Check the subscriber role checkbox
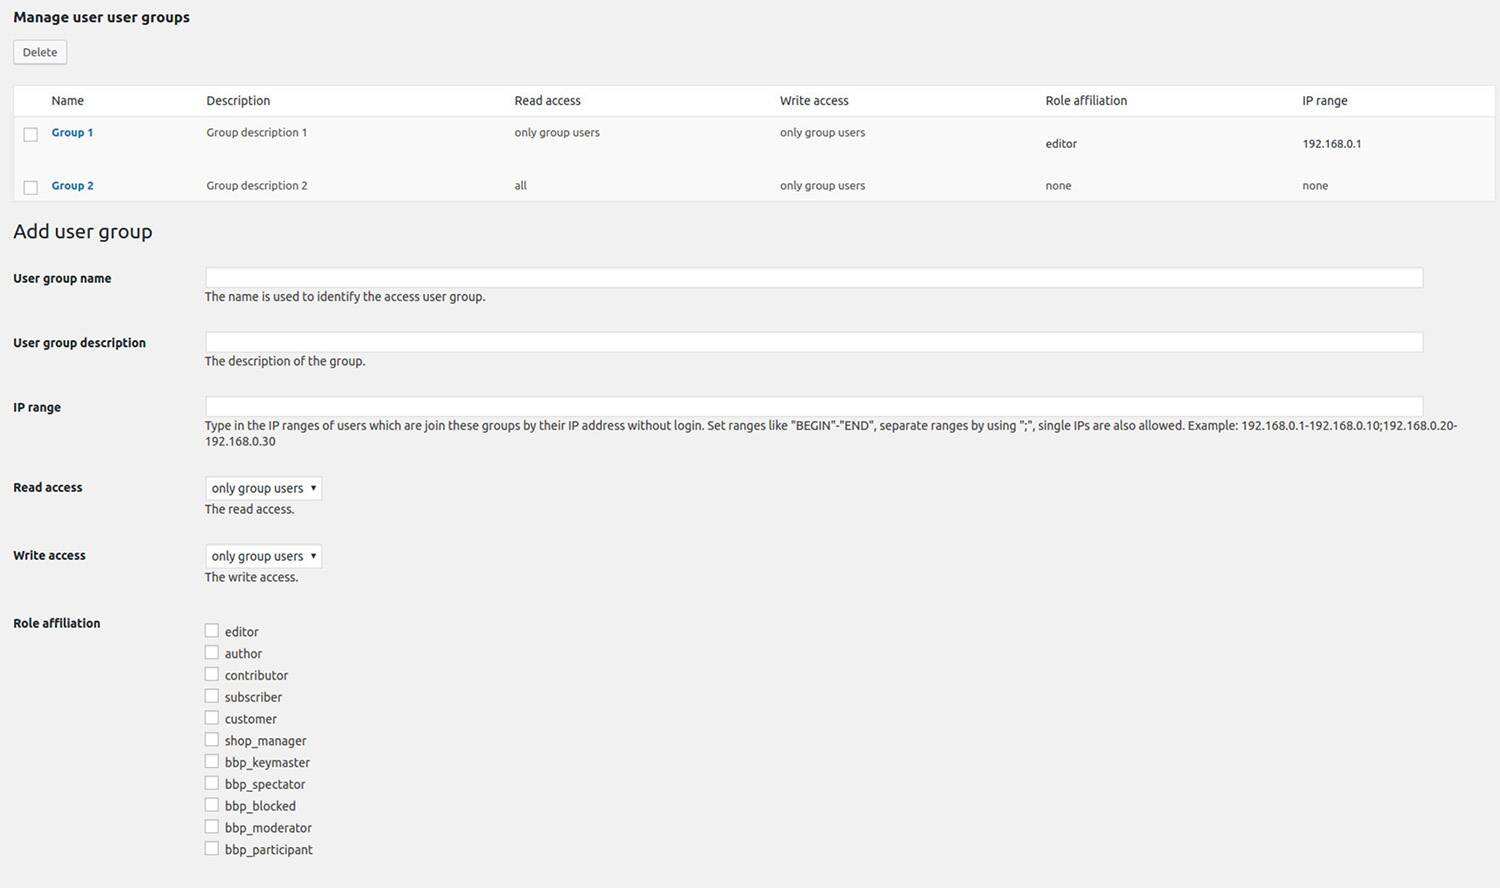 click(212, 696)
